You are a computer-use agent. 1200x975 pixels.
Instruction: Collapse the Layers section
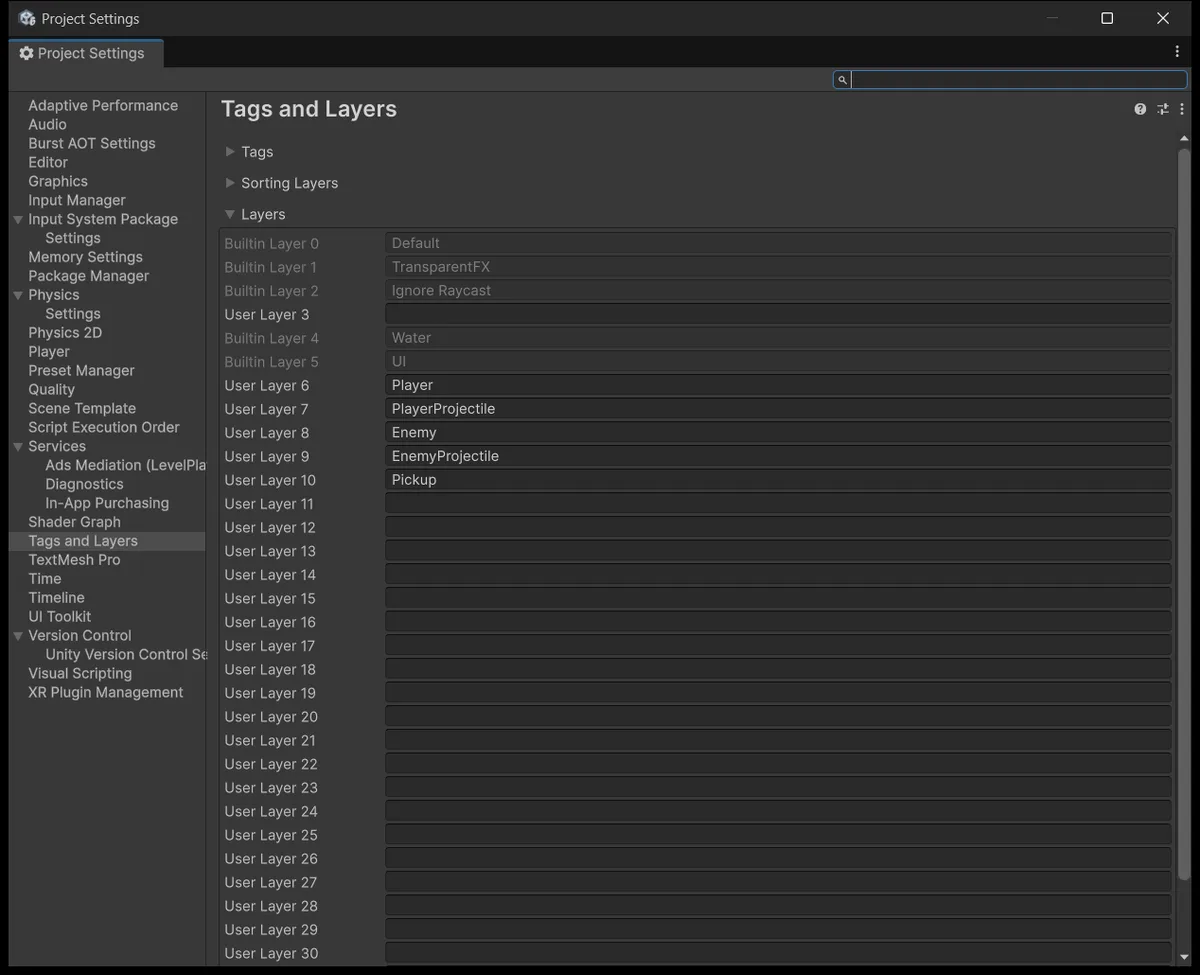[x=230, y=214]
